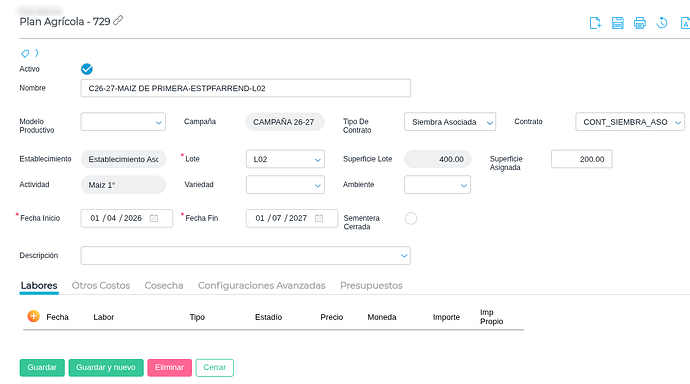This screenshot has width=690, height=384.
Task: Click the Fecha Fin date field
Action: [x=292, y=218]
